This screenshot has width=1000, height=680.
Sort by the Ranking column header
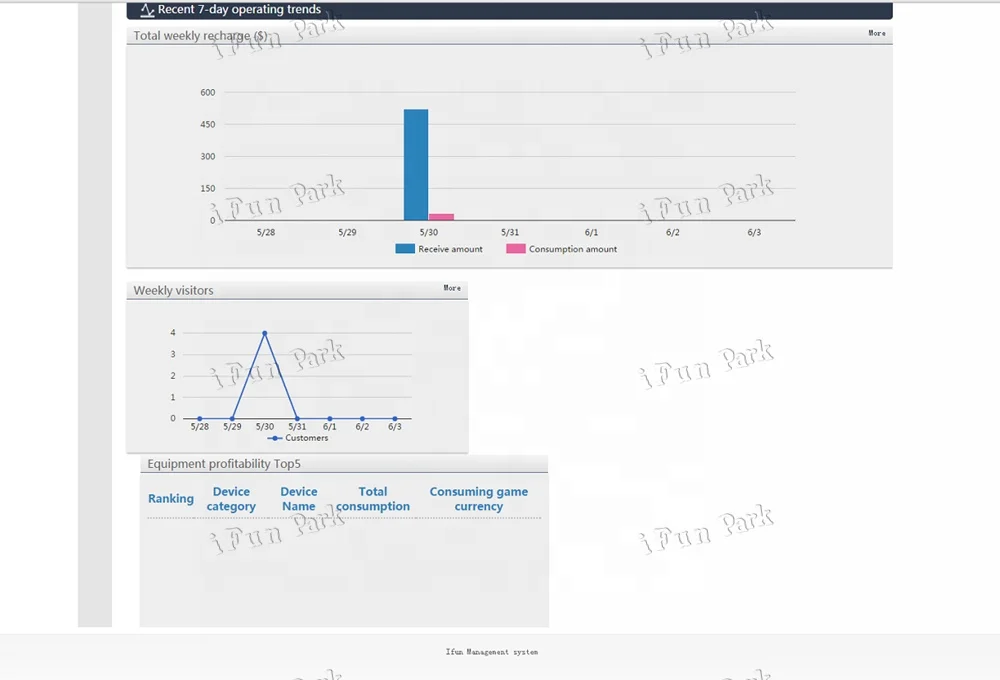171,499
